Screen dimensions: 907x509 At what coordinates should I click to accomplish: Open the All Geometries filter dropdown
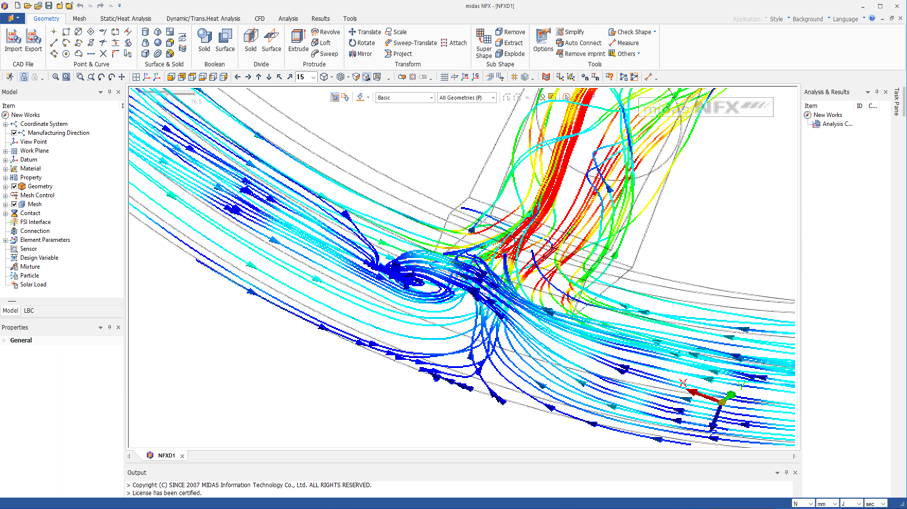(467, 98)
